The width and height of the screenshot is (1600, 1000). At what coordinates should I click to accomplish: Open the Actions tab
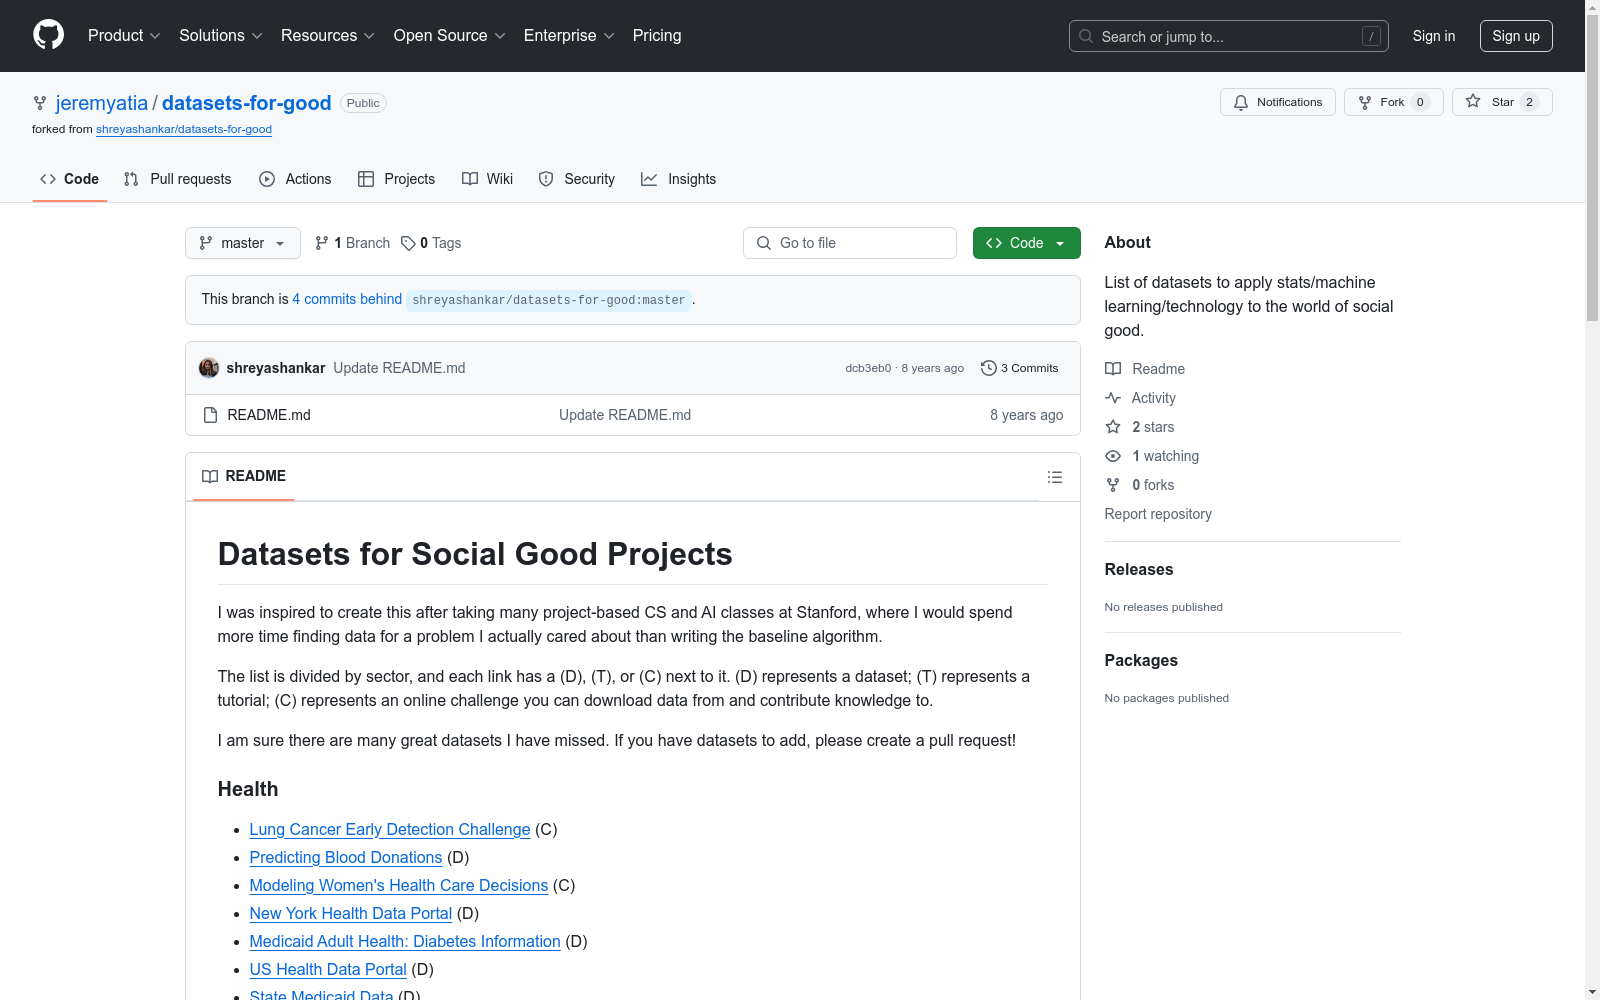pyautogui.click(x=295, y=179)
